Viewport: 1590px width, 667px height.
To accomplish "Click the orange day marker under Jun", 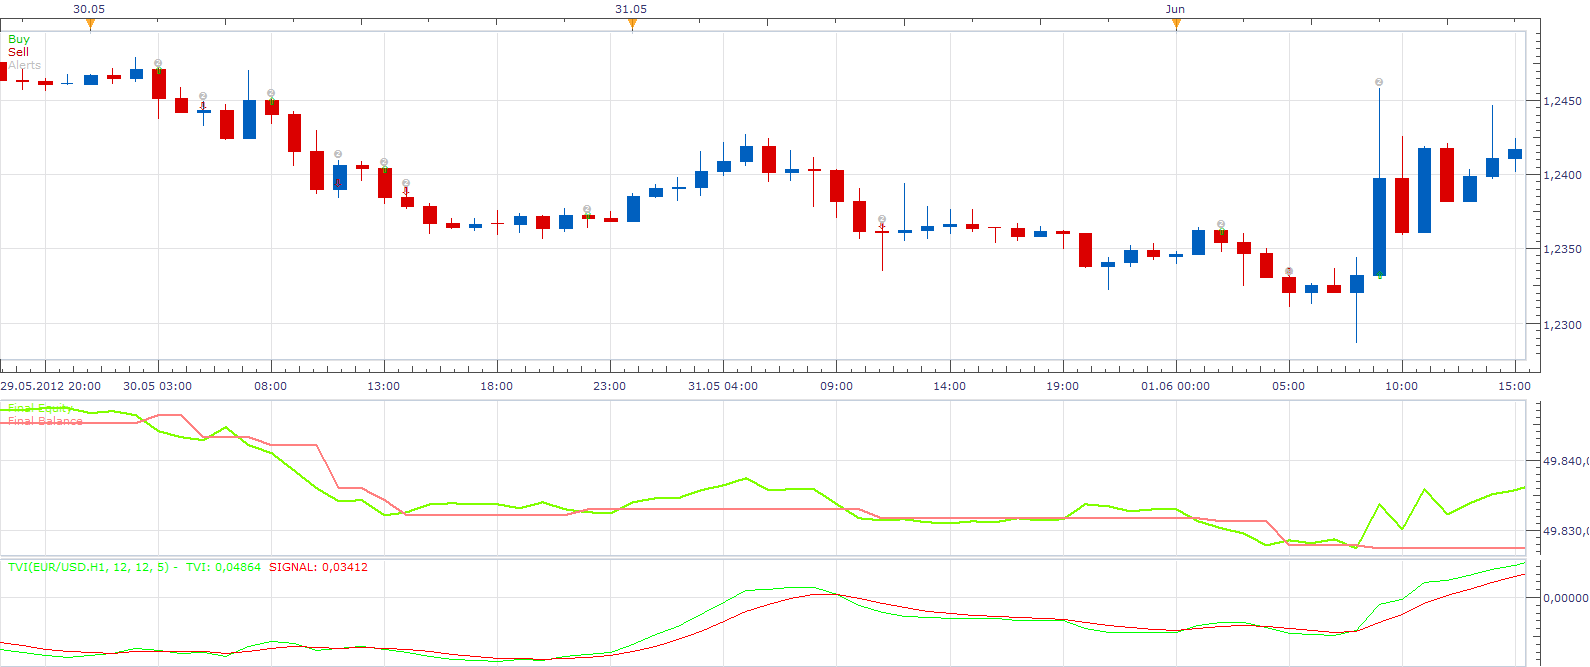I will (x=1176, y=25).
